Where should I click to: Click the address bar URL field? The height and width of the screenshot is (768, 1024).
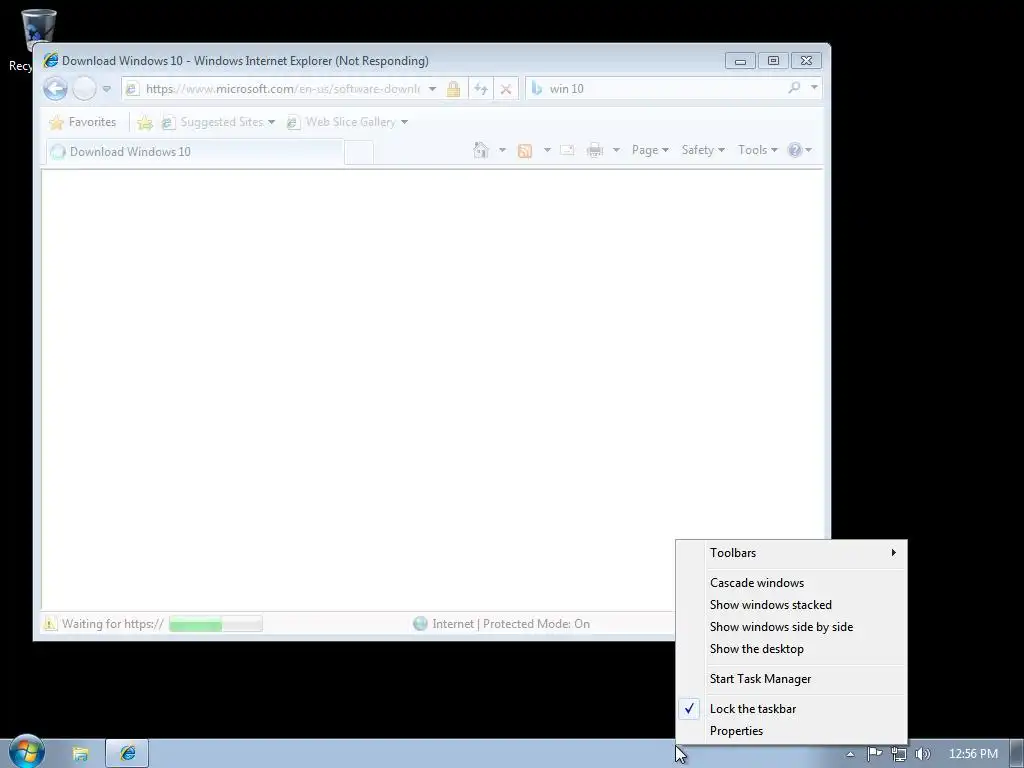282,89
